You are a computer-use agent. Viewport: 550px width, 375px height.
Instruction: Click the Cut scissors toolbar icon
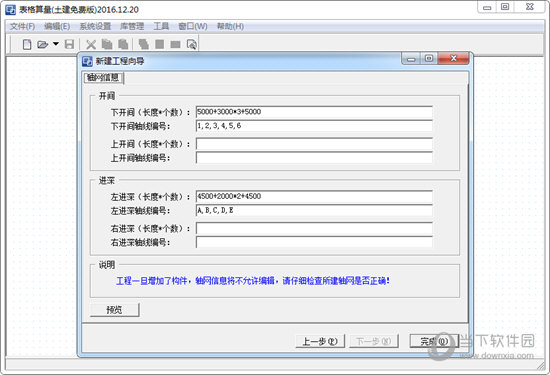91,45
